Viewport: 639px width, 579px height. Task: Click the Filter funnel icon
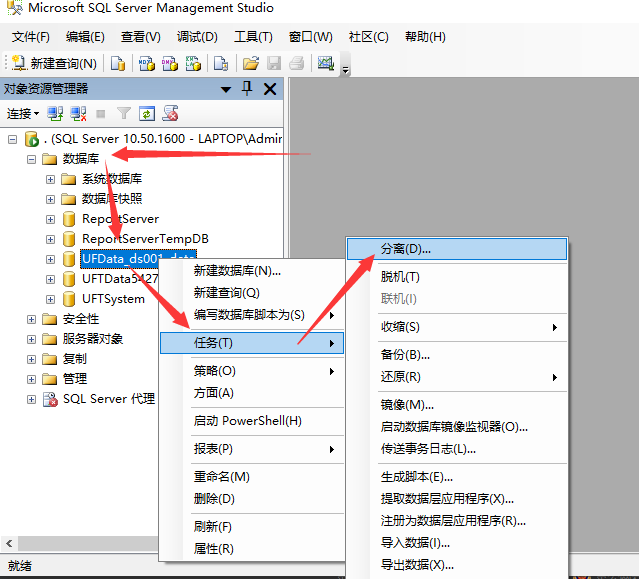coord(123,113)
